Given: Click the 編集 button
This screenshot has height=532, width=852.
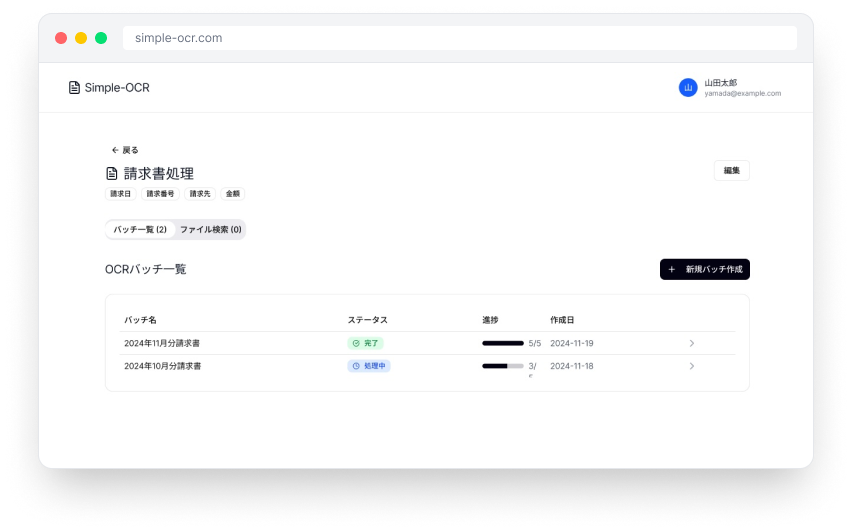Looking at the screenshot, I should tap(731, 171).
